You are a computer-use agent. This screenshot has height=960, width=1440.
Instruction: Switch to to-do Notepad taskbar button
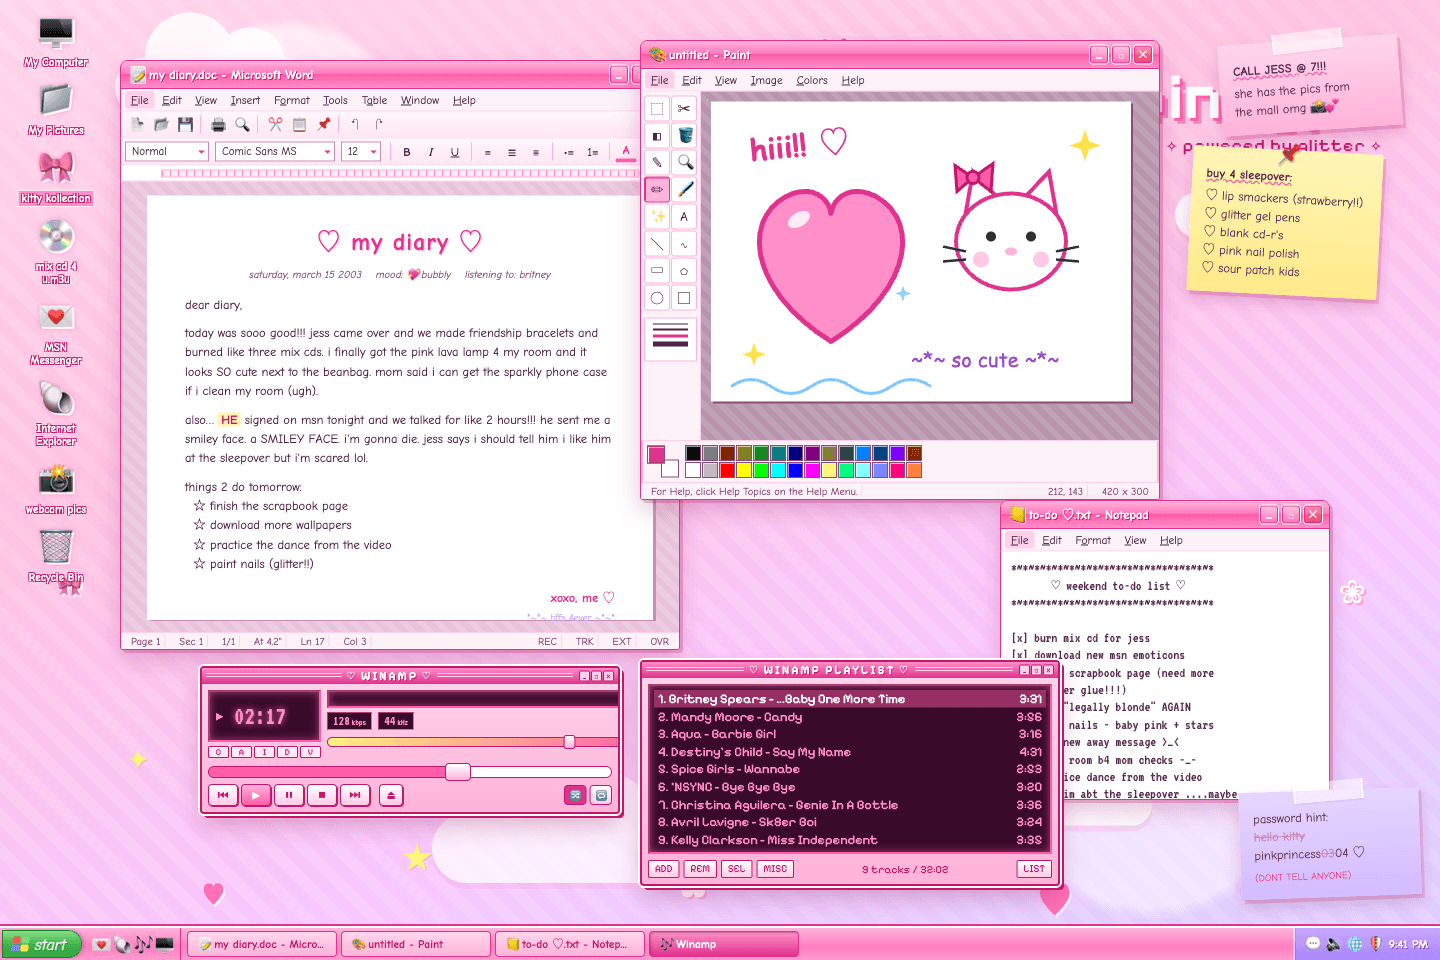(x=569, y=944)
